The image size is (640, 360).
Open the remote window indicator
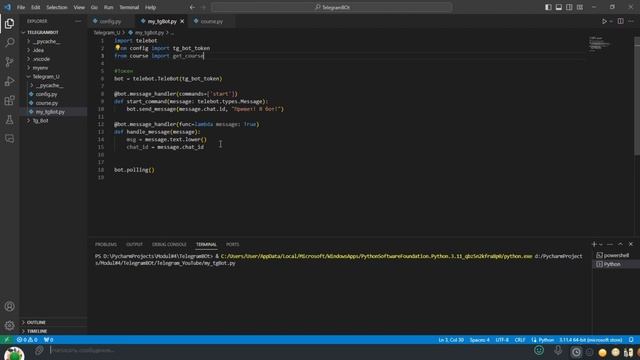tap(6, 340)
